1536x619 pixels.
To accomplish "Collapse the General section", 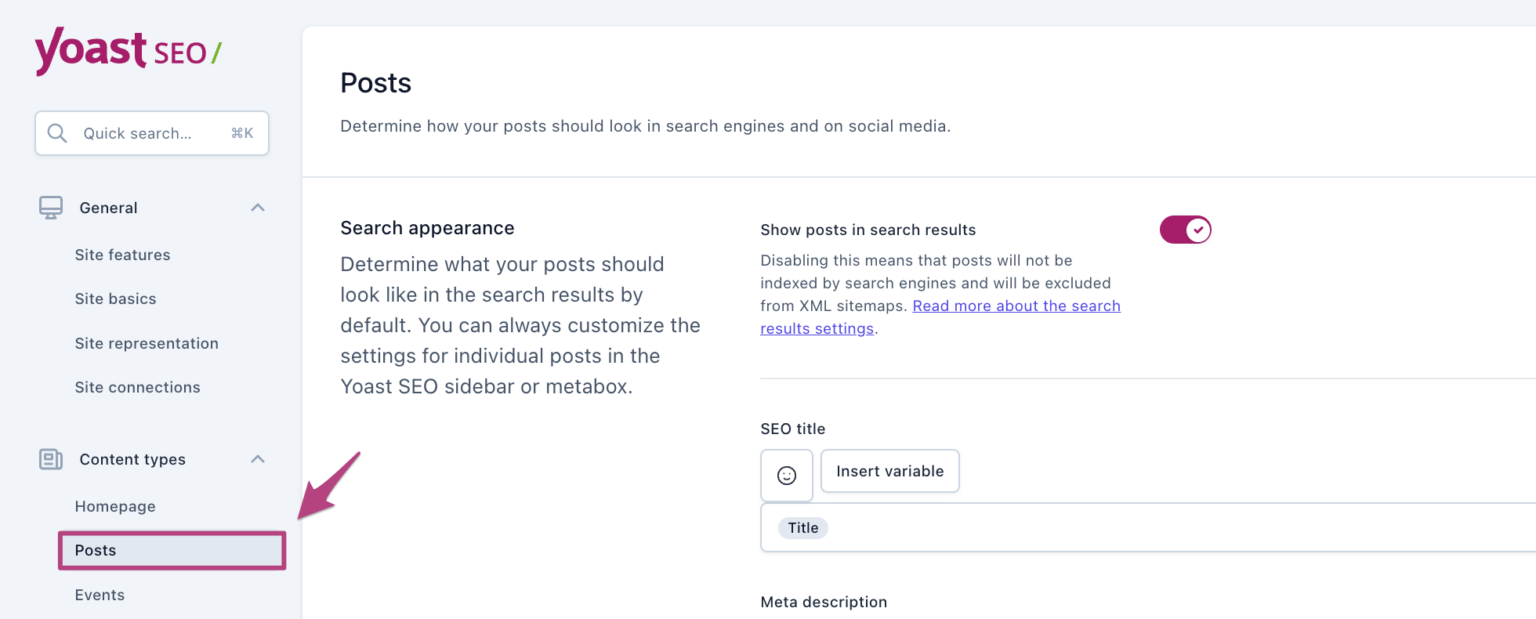I will (257, 207).
